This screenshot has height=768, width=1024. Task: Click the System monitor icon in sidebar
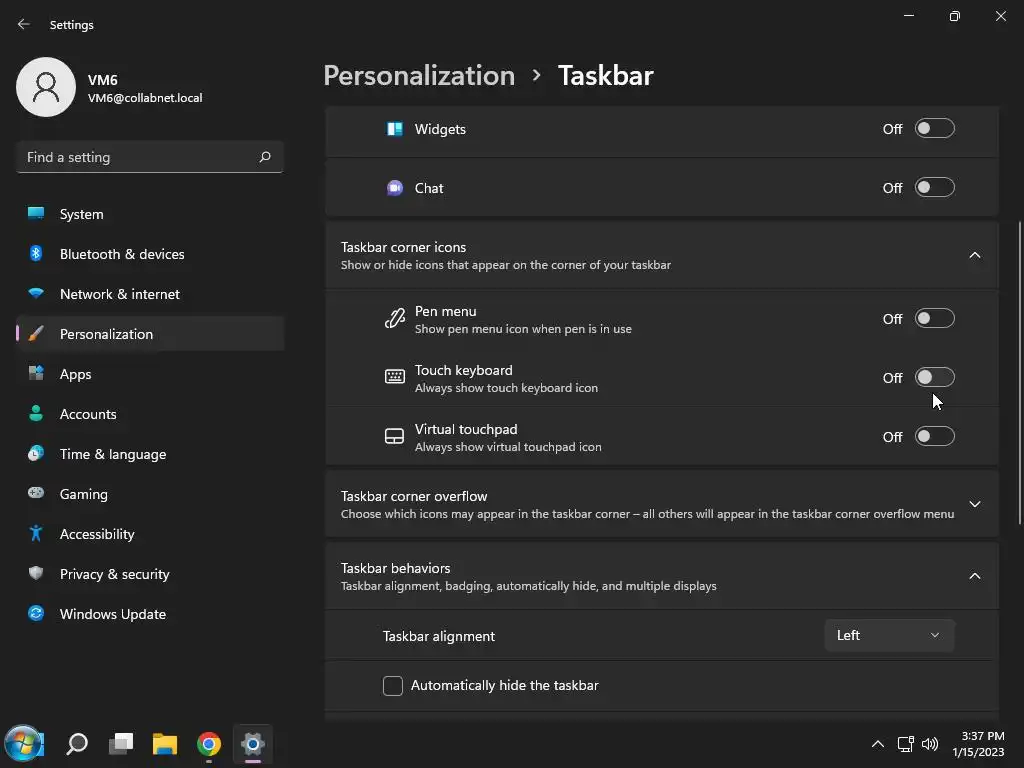[x=36, y=214]
